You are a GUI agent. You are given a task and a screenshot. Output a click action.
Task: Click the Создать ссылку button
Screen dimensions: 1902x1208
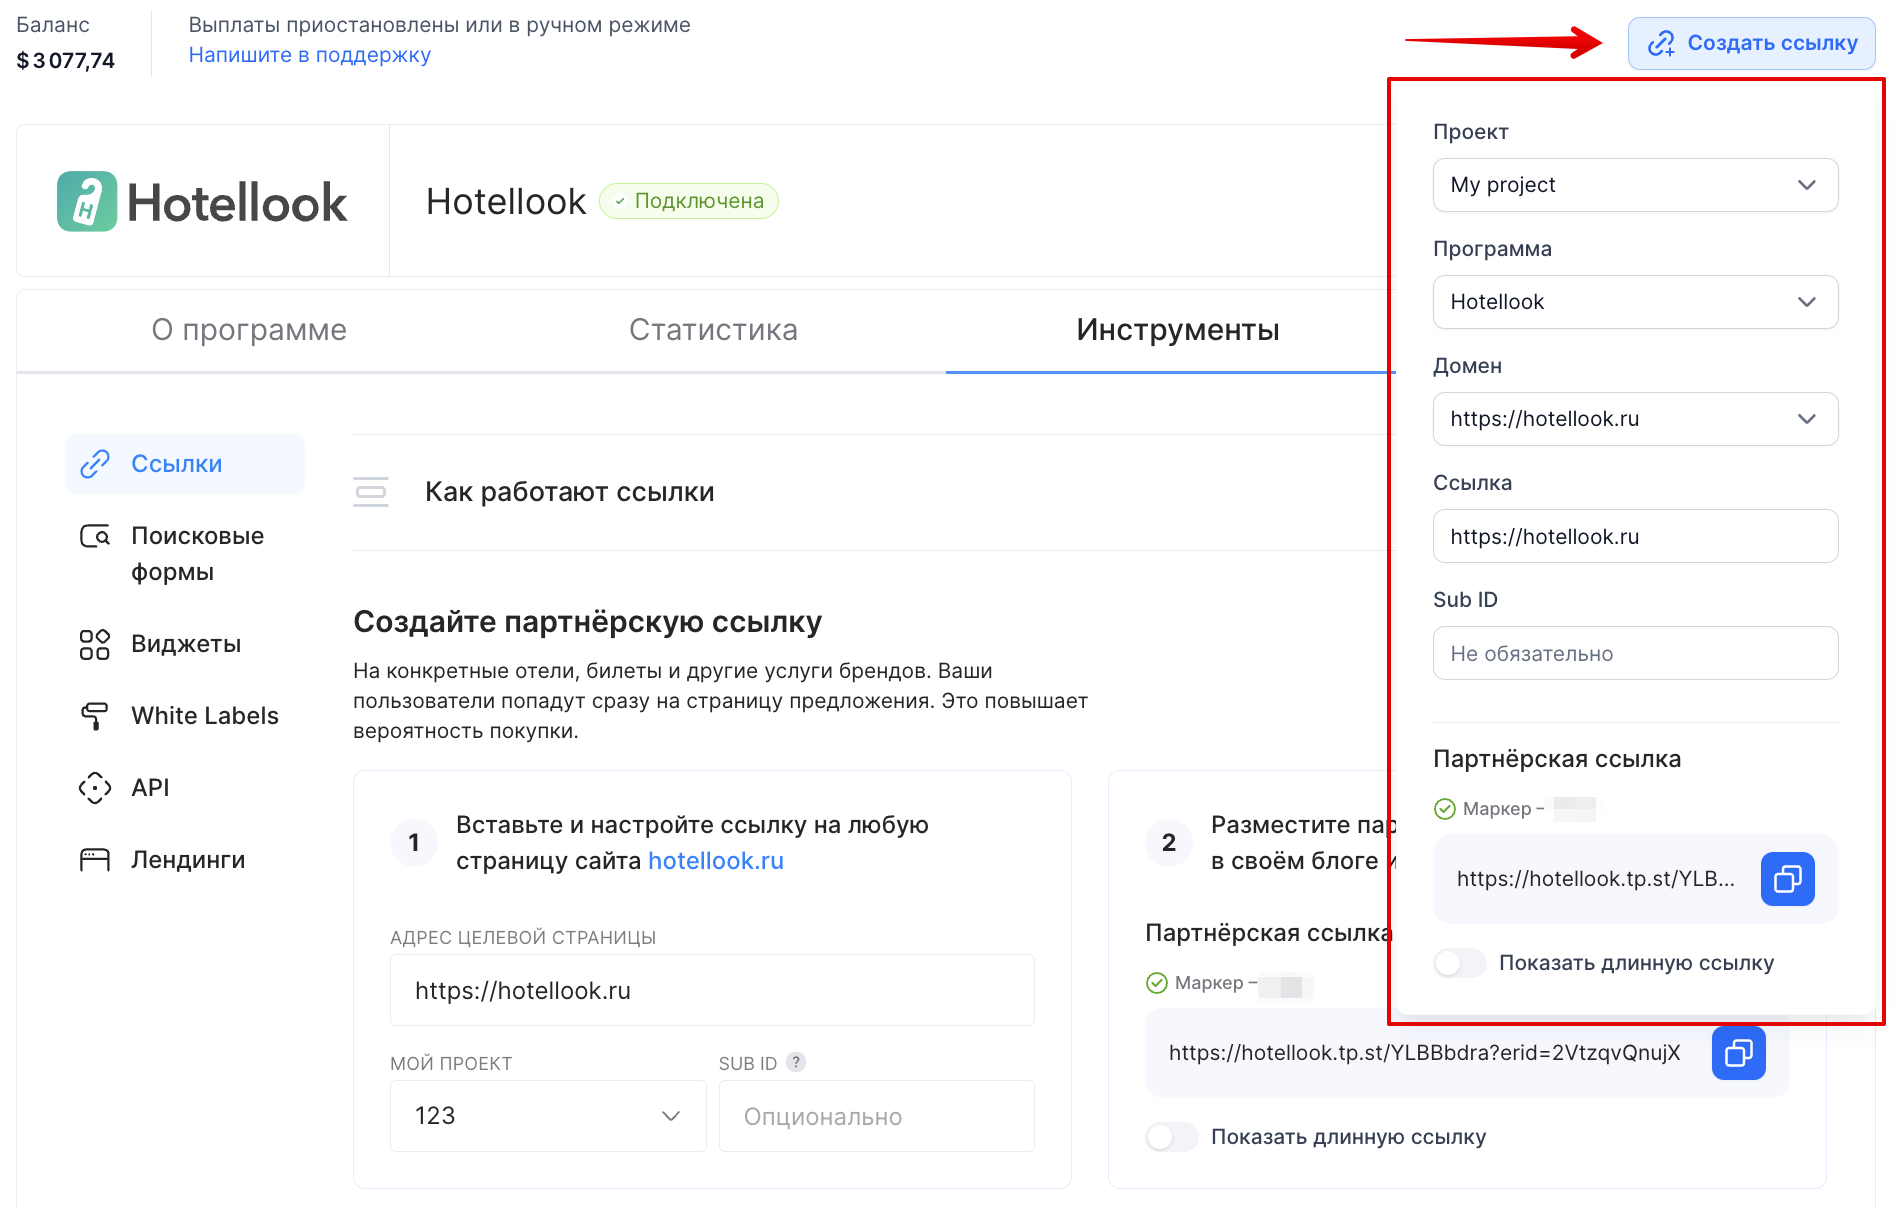coord(1751,43)
